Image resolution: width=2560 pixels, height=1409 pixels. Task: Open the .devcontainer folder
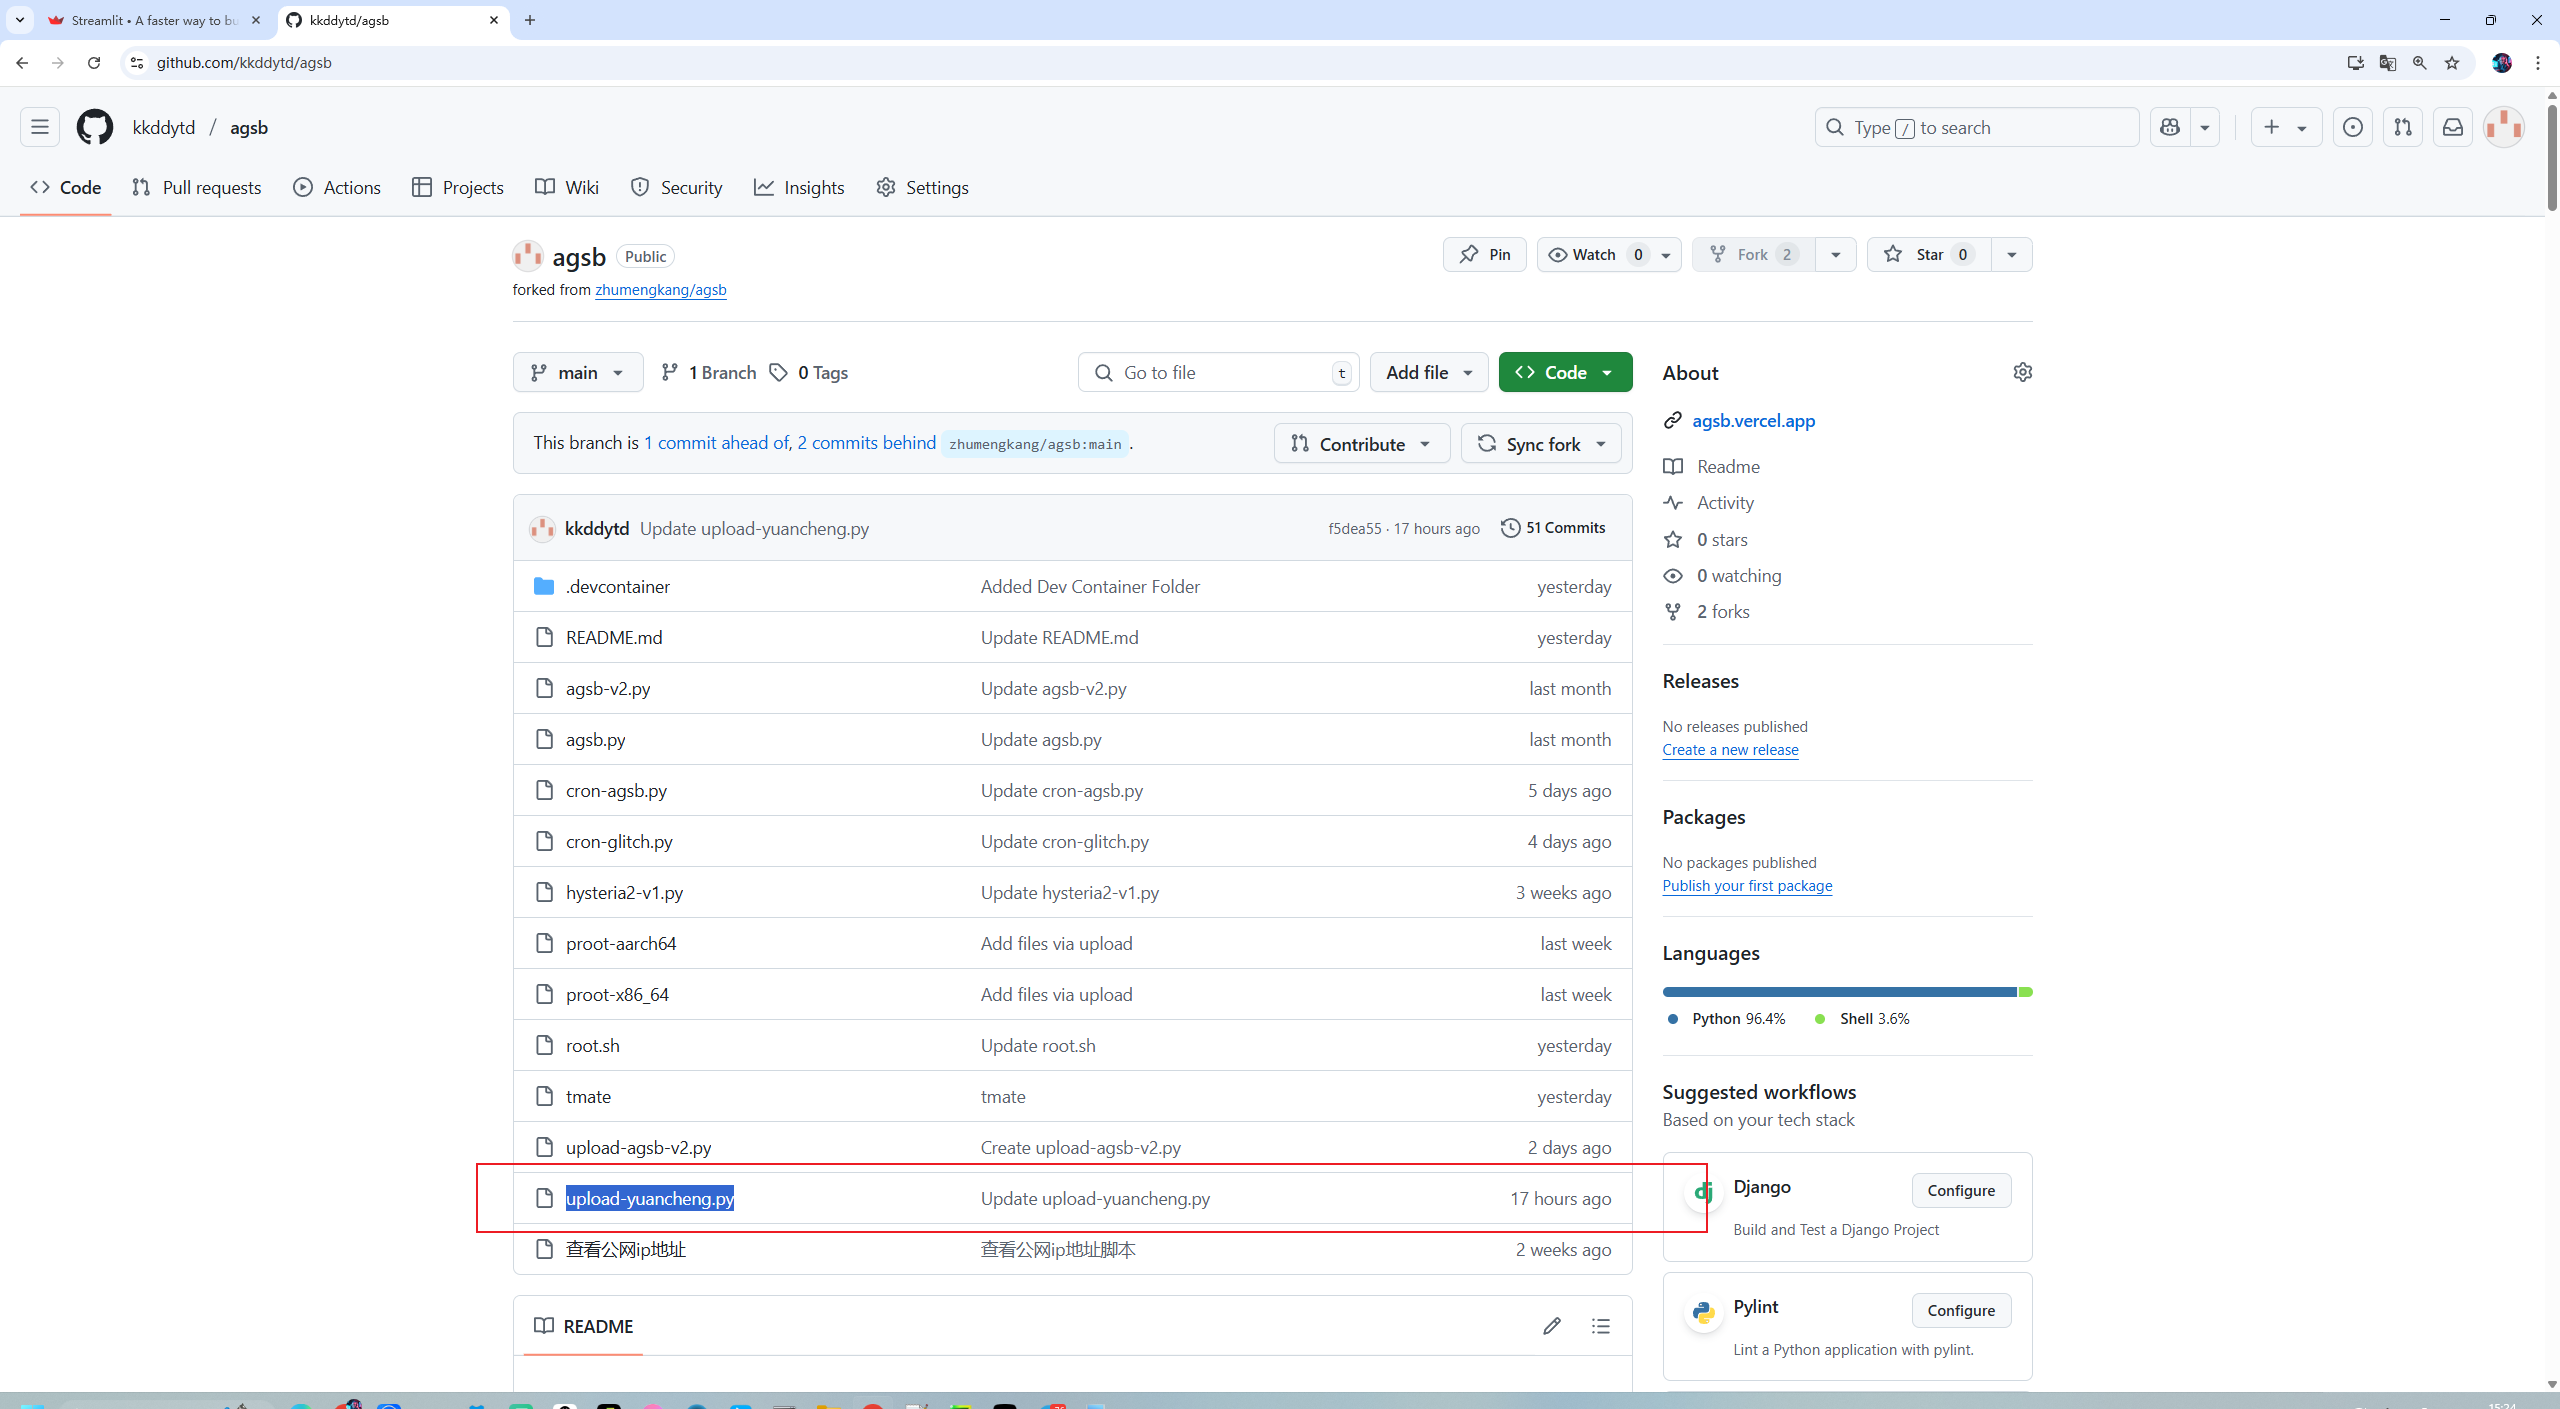click(x=618, y=586)
